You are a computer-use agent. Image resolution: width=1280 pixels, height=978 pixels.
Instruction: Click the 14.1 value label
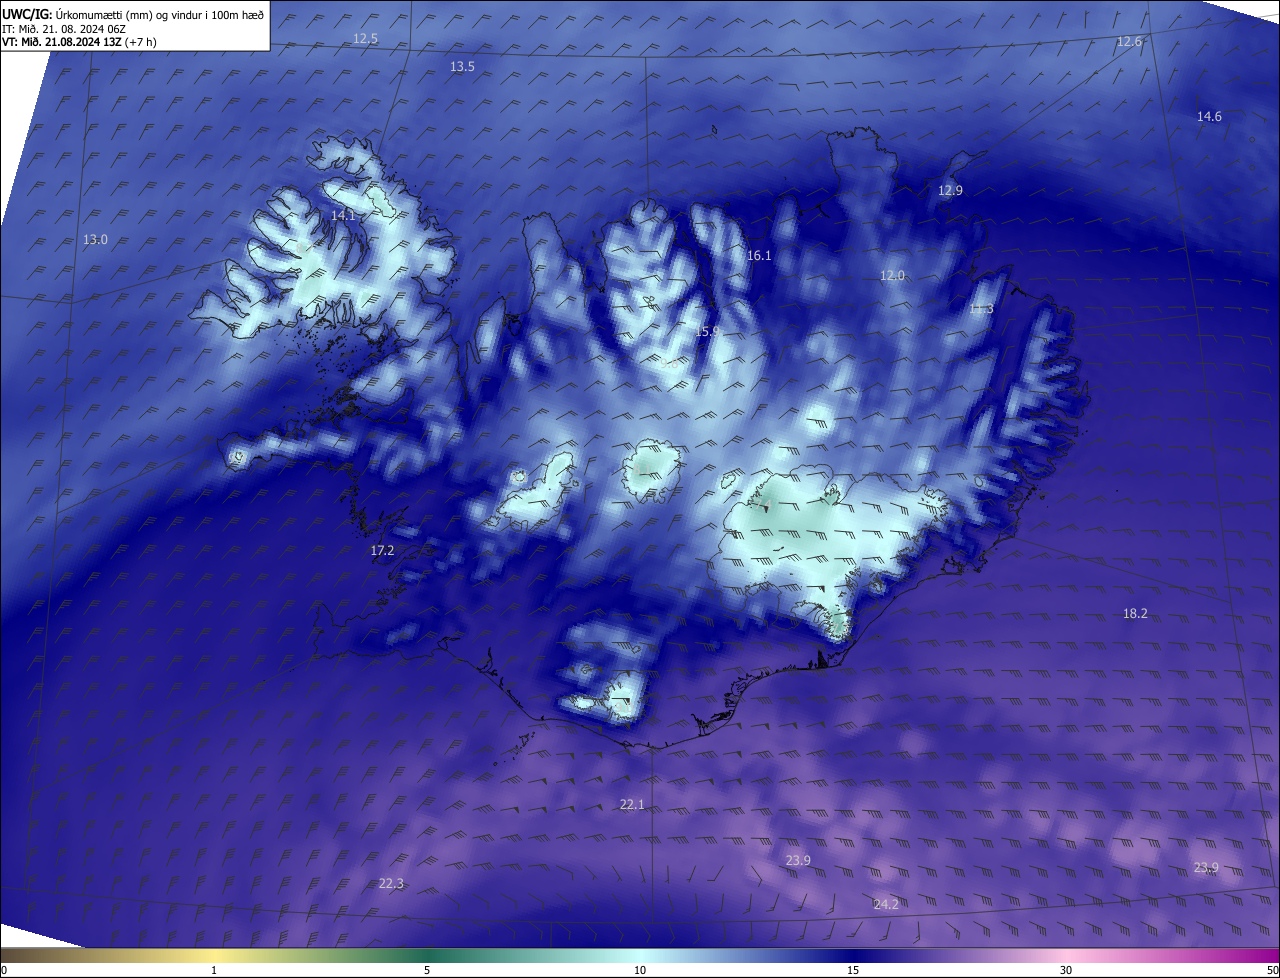(343, 216)
